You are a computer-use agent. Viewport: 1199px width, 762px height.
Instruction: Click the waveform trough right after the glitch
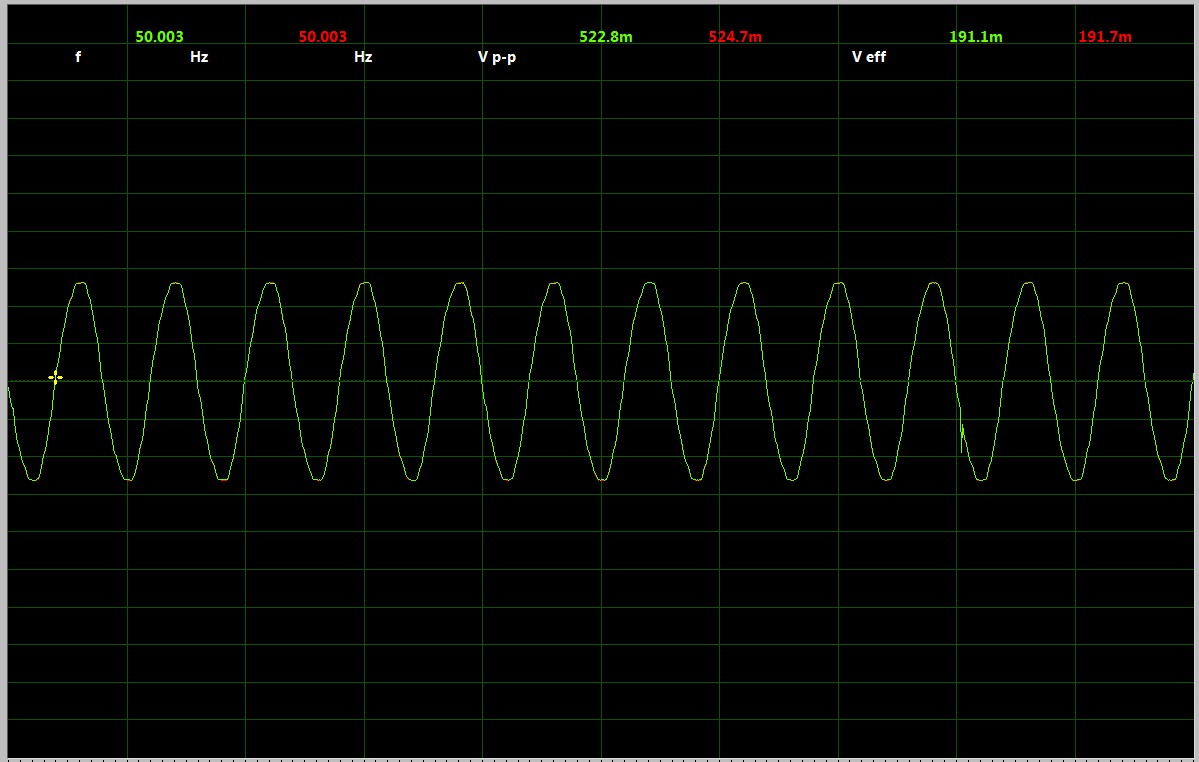pyautogui.click(x=982, y=480)
